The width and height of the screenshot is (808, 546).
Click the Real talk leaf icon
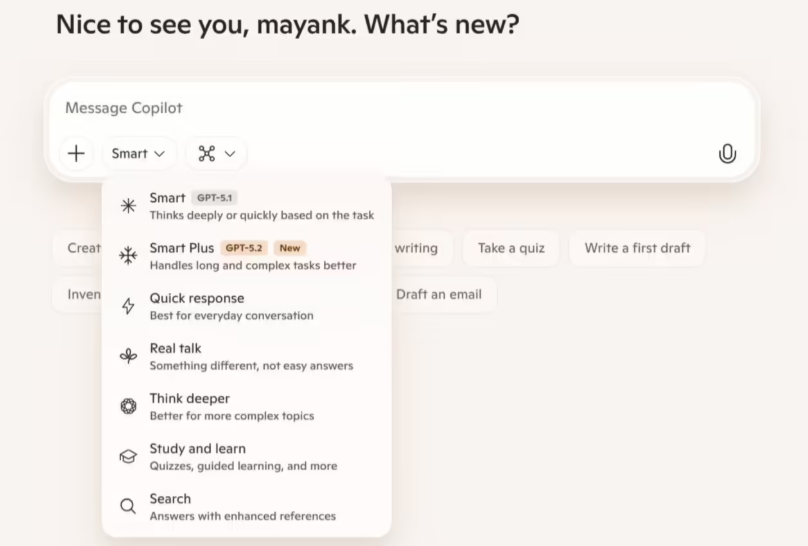[x=128, y=356]
